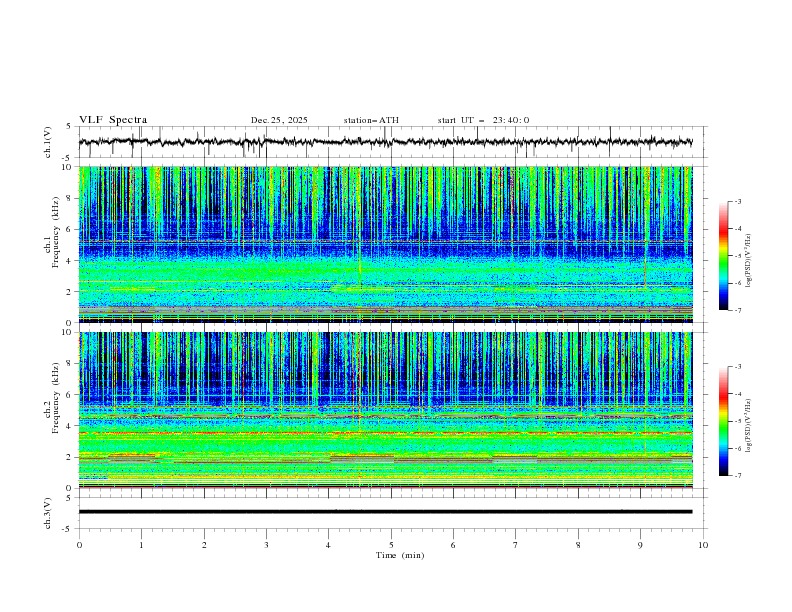Click the time axis tick label '10'

(x=703, y=545)
